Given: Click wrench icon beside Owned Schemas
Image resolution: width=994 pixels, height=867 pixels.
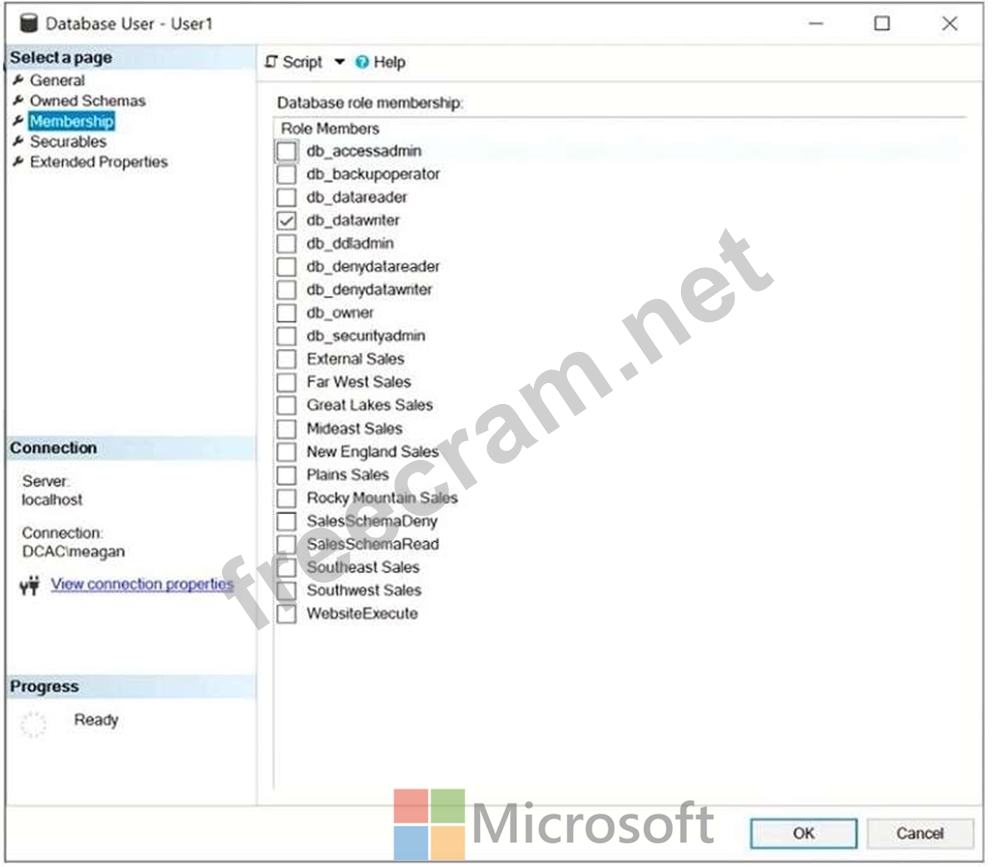Looking at the screenshot, I should click(x=17, y=101).
